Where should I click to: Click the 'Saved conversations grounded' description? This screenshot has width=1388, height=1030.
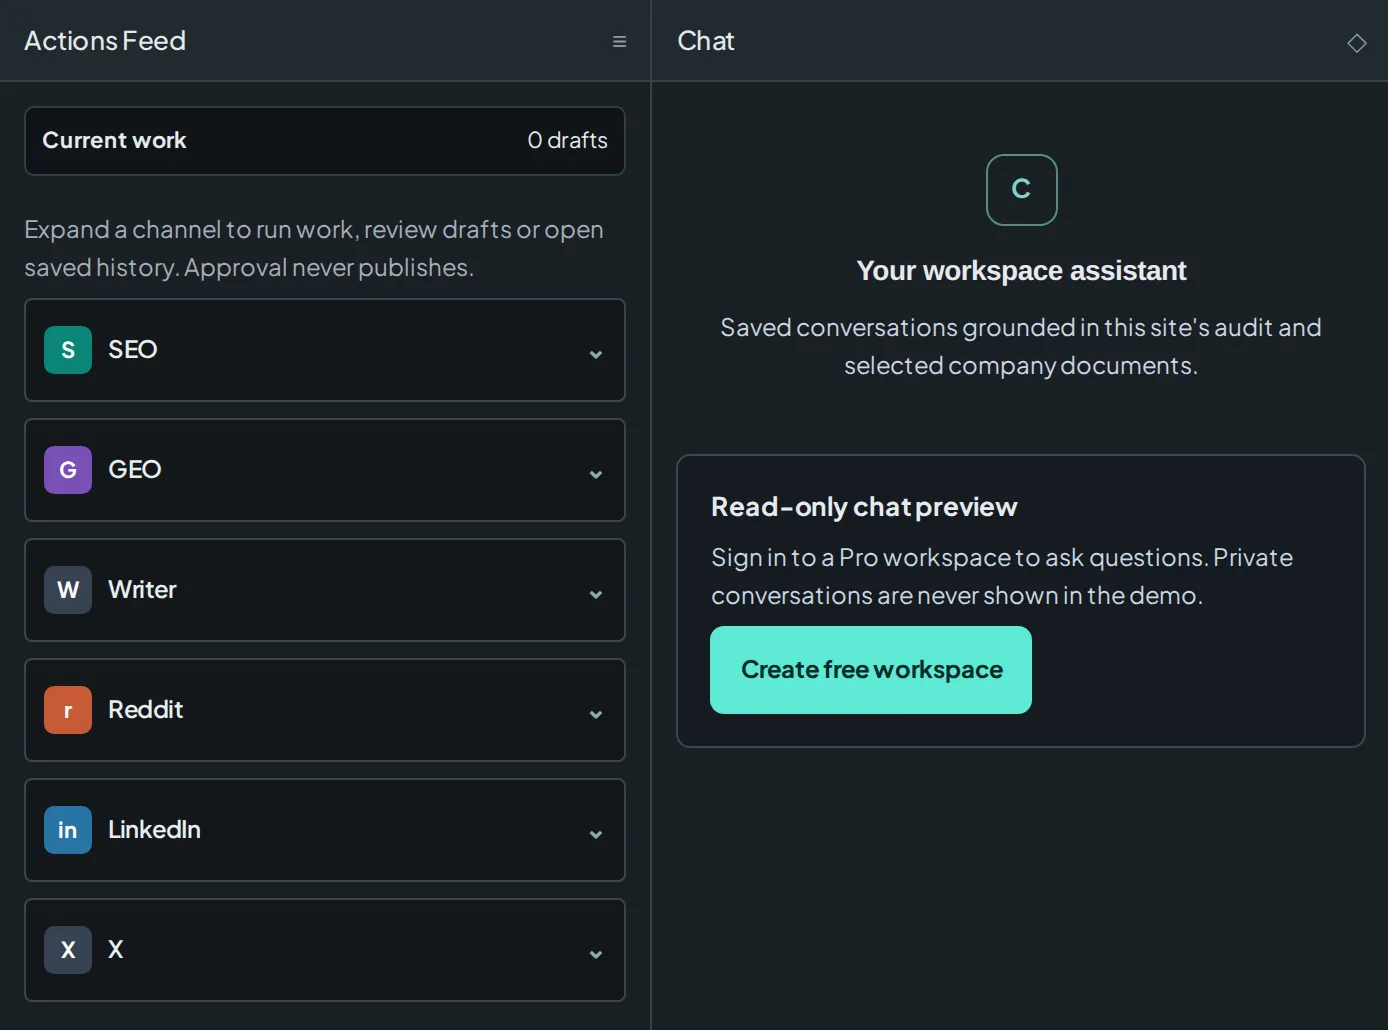coord(1021,347)
